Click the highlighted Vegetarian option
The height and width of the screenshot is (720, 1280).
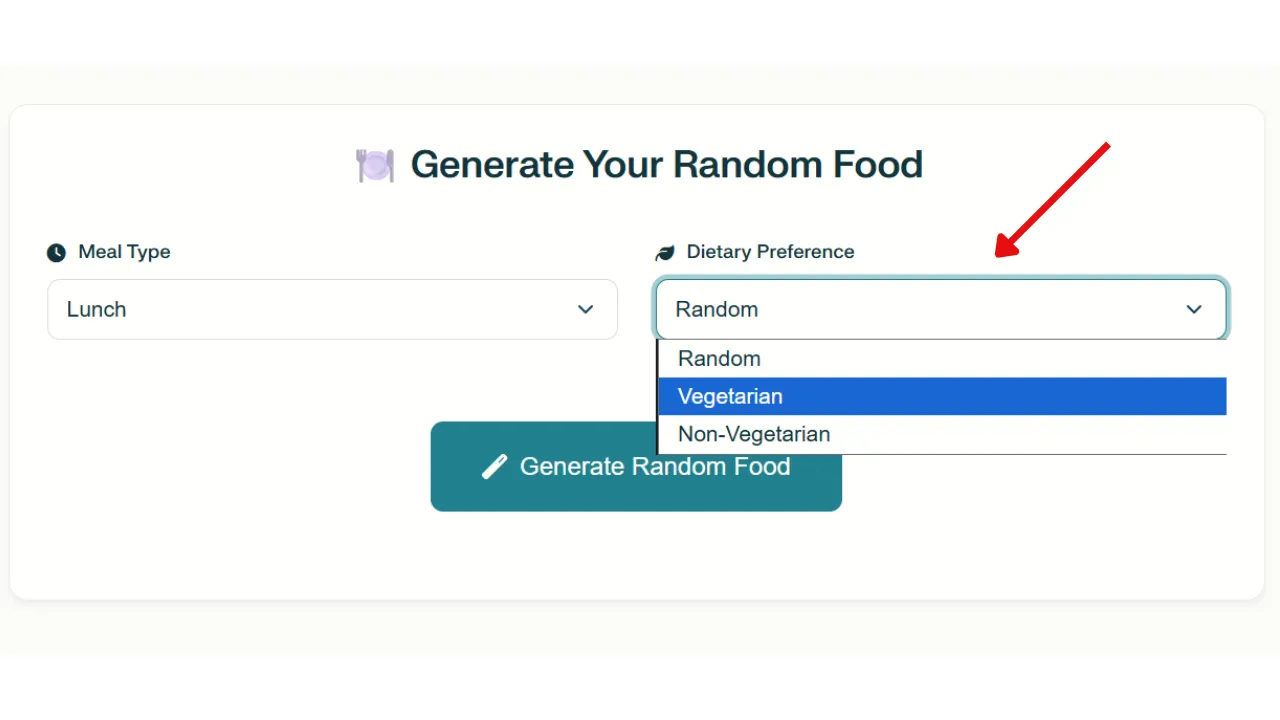click(x=730, y=396)
